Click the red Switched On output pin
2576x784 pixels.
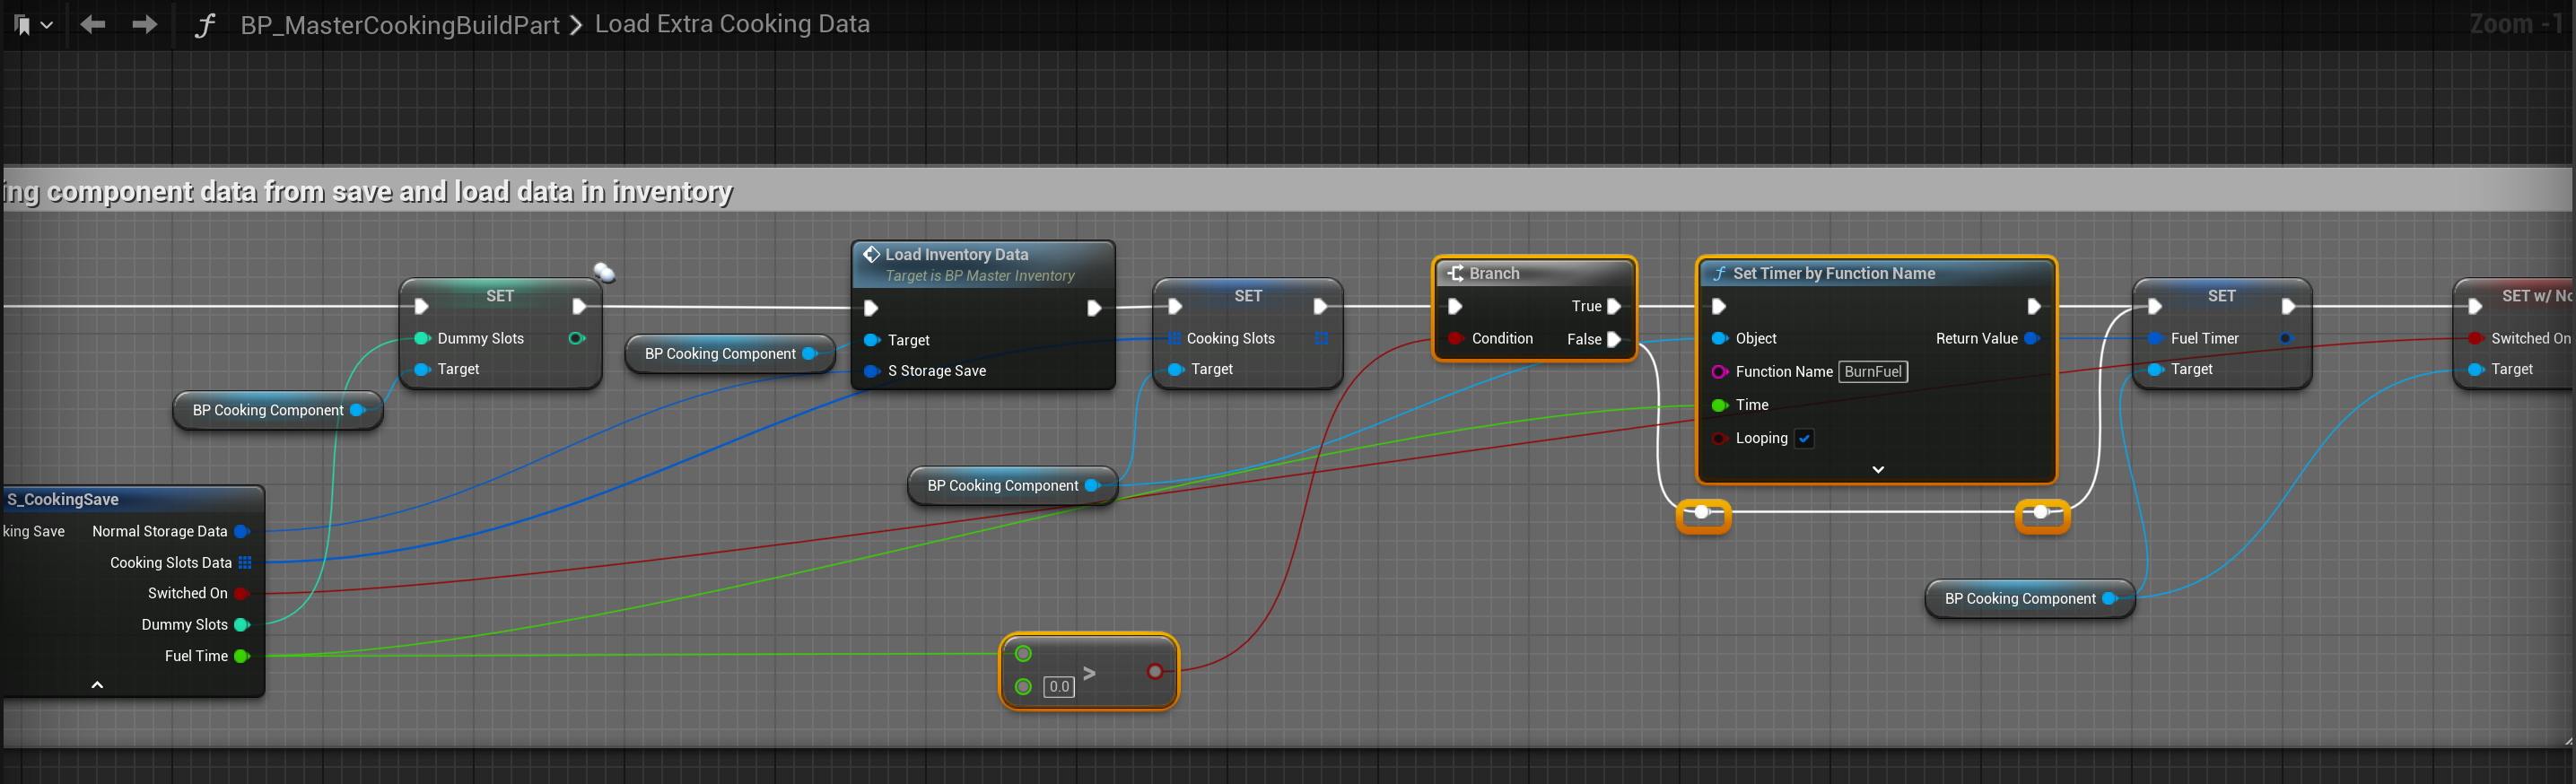pos(241,594)
